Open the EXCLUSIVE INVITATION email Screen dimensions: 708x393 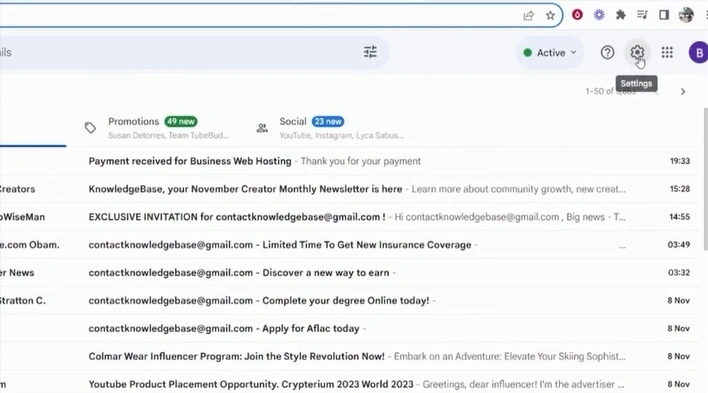click(349, 217)
